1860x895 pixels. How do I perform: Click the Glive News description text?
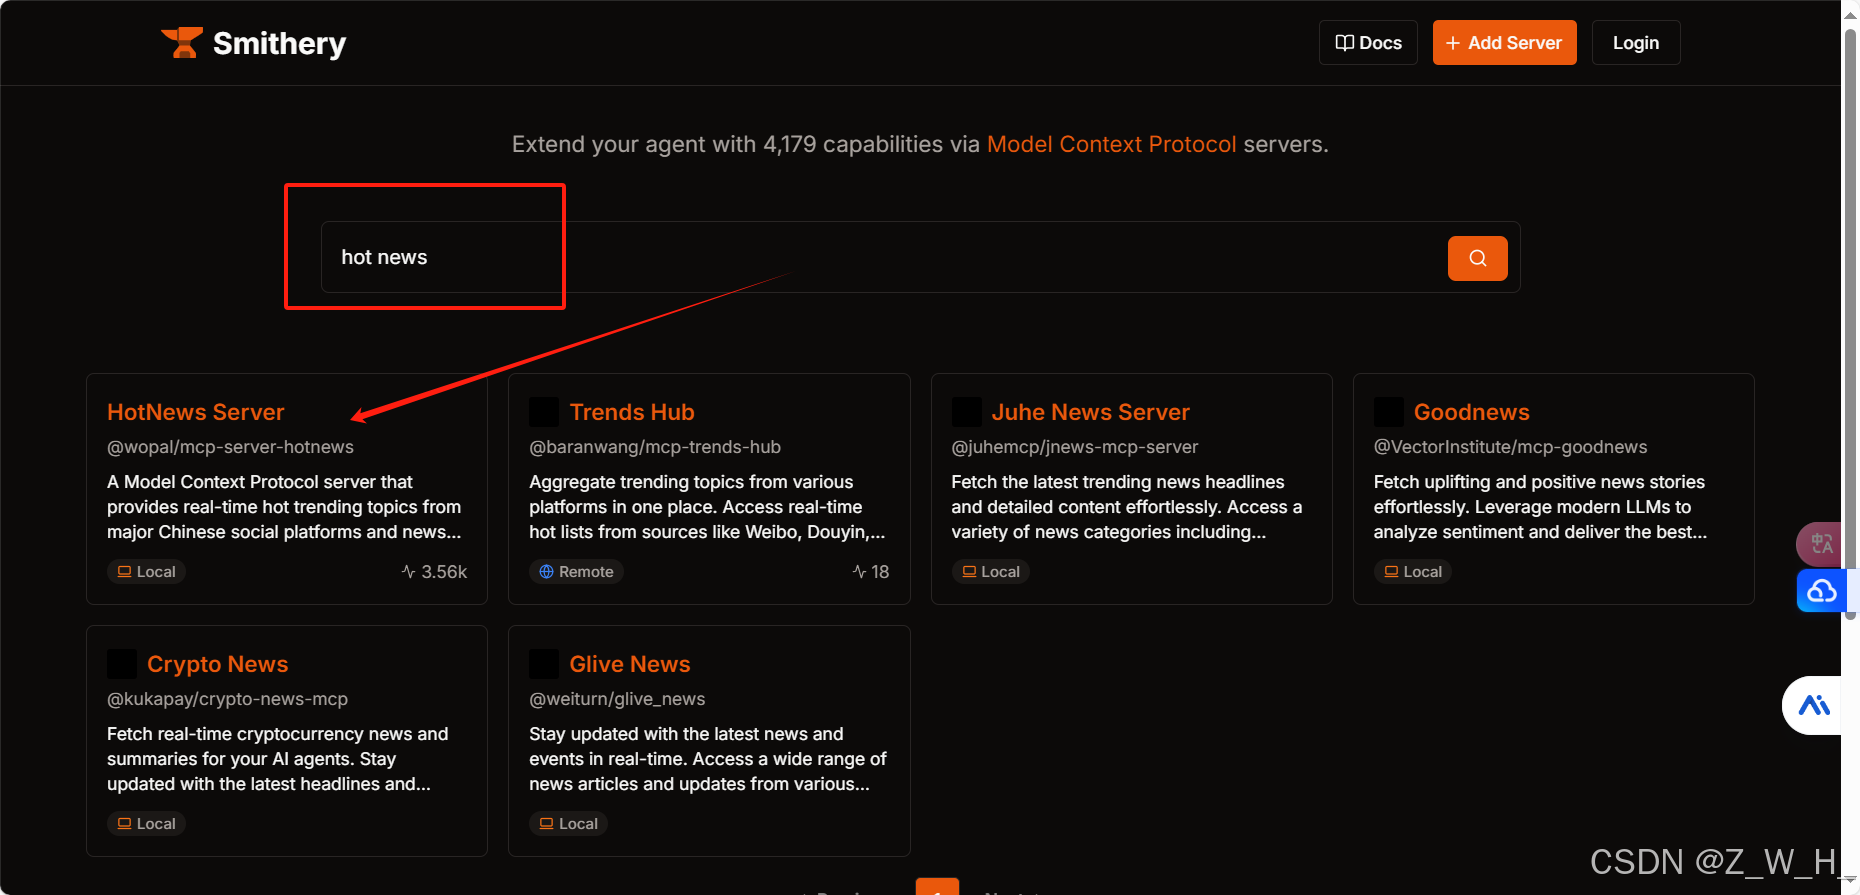point(708,759)
